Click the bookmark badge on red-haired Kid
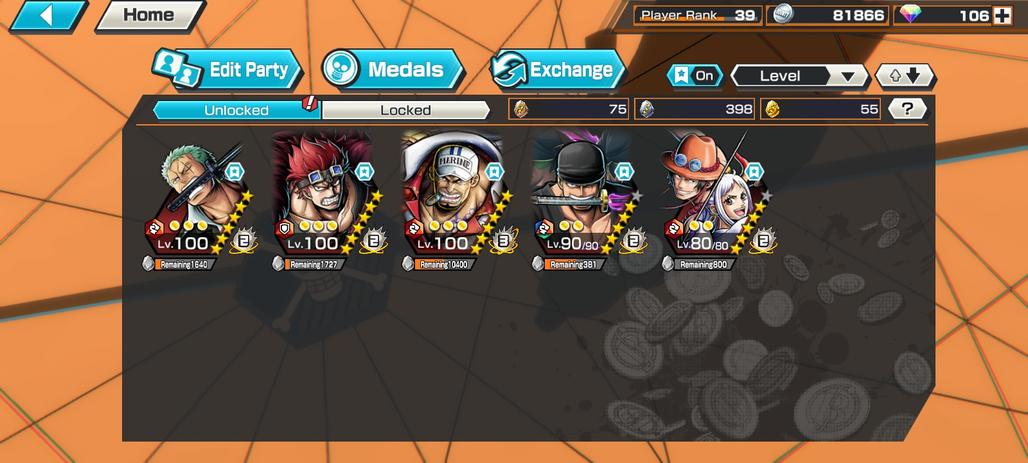 click(364, 171)
